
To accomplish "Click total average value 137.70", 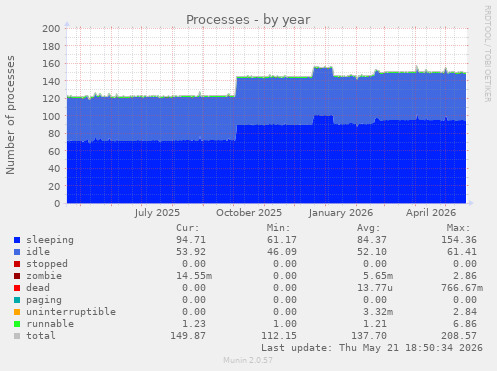I will (x=369, y=336).
